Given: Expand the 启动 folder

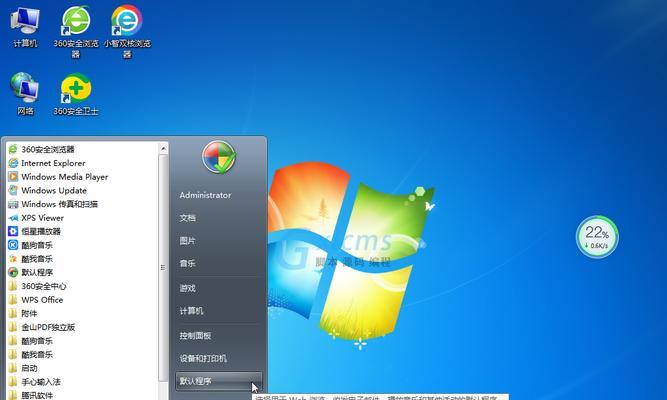Looking at the screenshot, I should click(x=83, y=368).
